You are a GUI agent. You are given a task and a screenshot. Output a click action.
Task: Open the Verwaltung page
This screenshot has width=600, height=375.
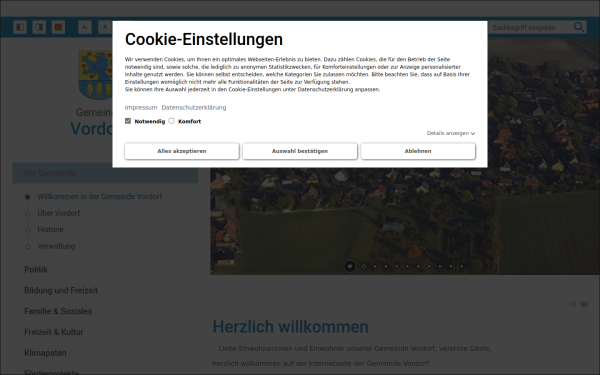(x=56, y=246)
